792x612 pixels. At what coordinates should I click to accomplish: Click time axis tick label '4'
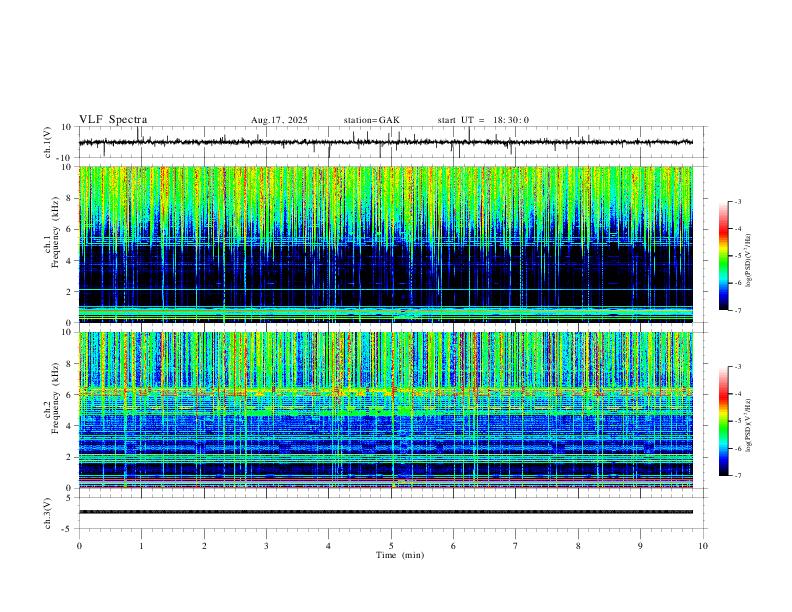point(329,546)
